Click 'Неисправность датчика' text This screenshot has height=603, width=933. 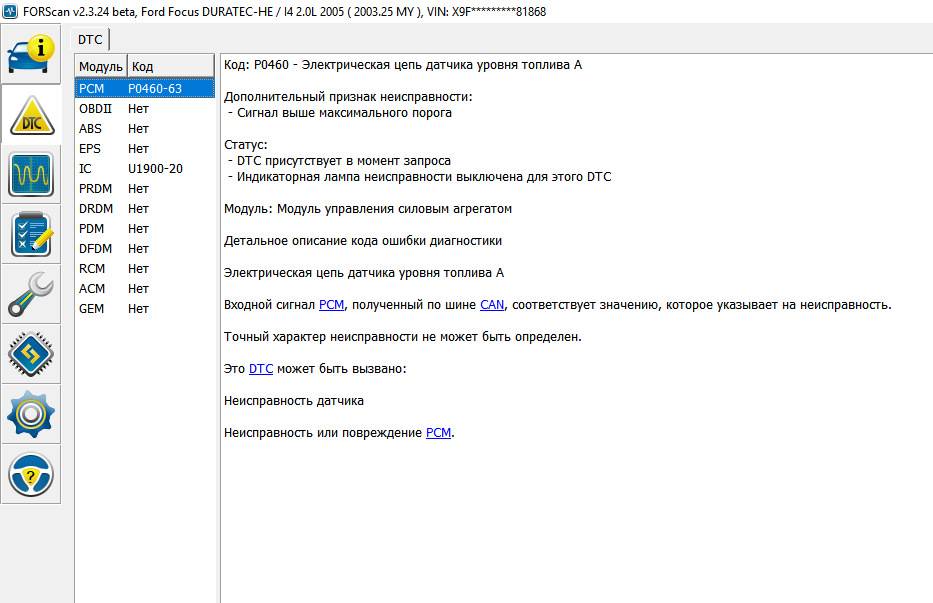click(x=294, y=401)
